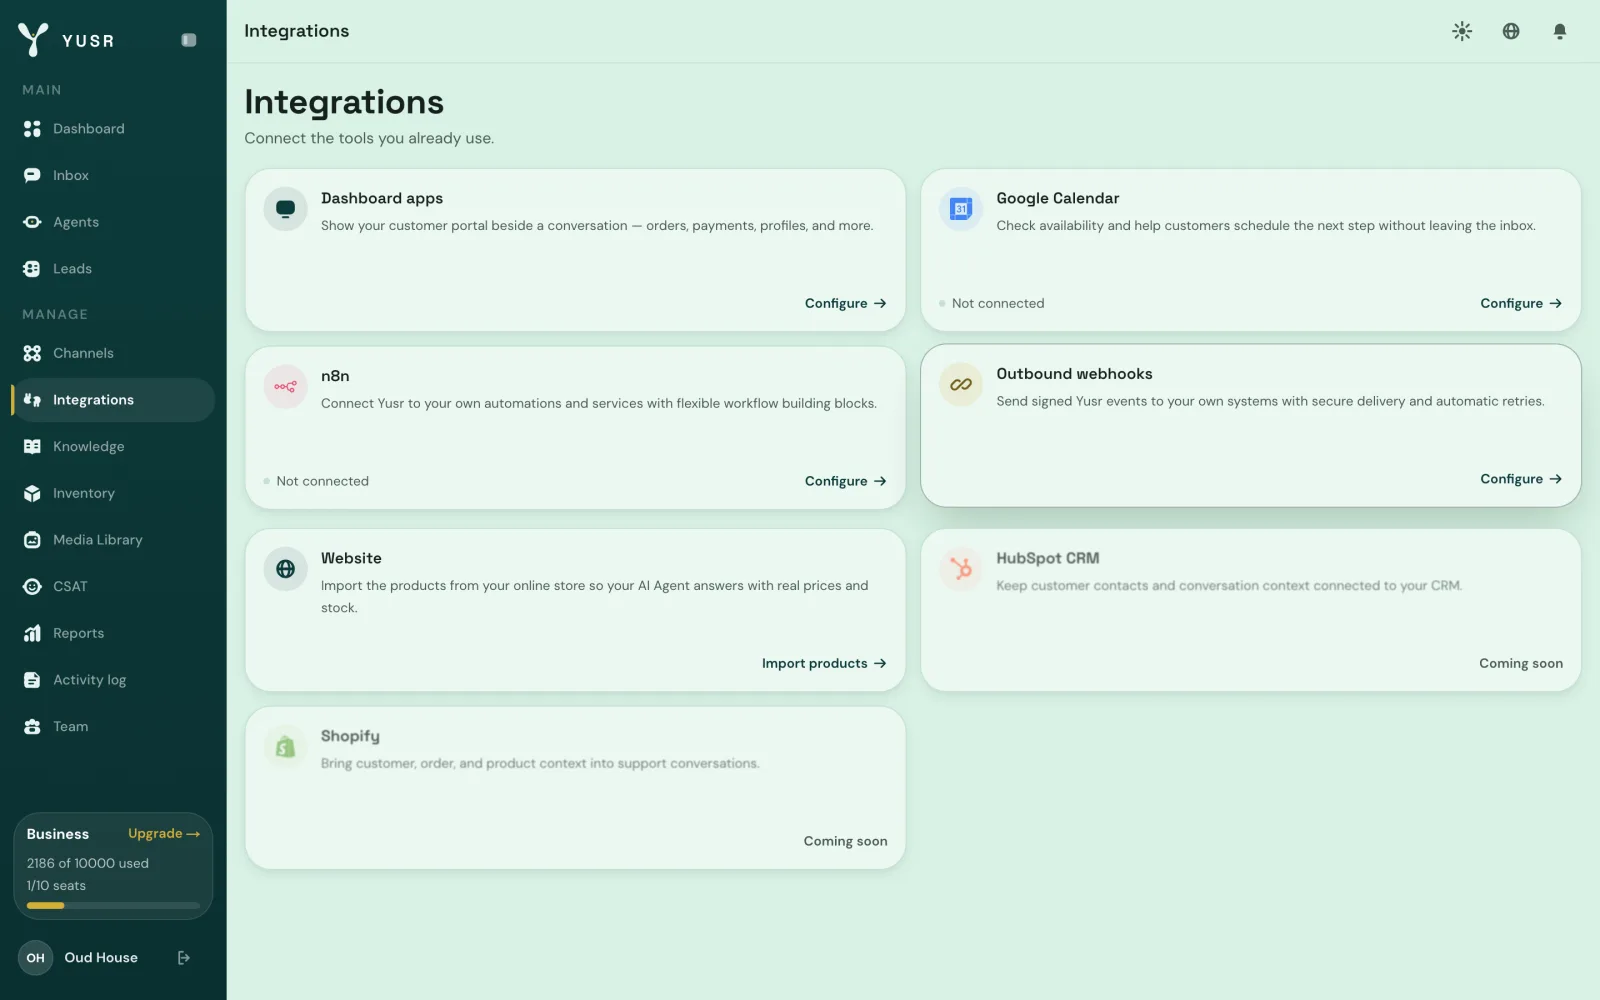This screenshot has height=1000, width=1600.
Task: Click the n8n workflow icon
Action: 285,387
